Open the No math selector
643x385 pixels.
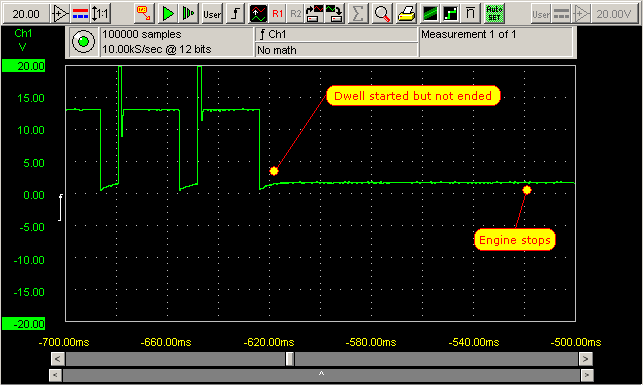(336, 50)
